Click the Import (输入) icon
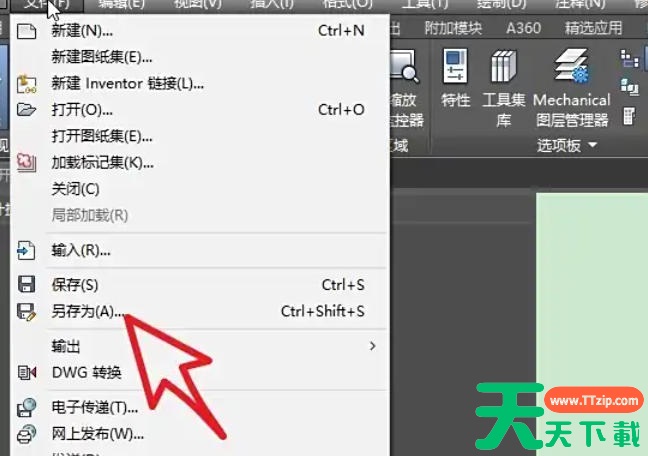Image resolution: width=648 pixels, height=456 pixels. coord(27,250)
